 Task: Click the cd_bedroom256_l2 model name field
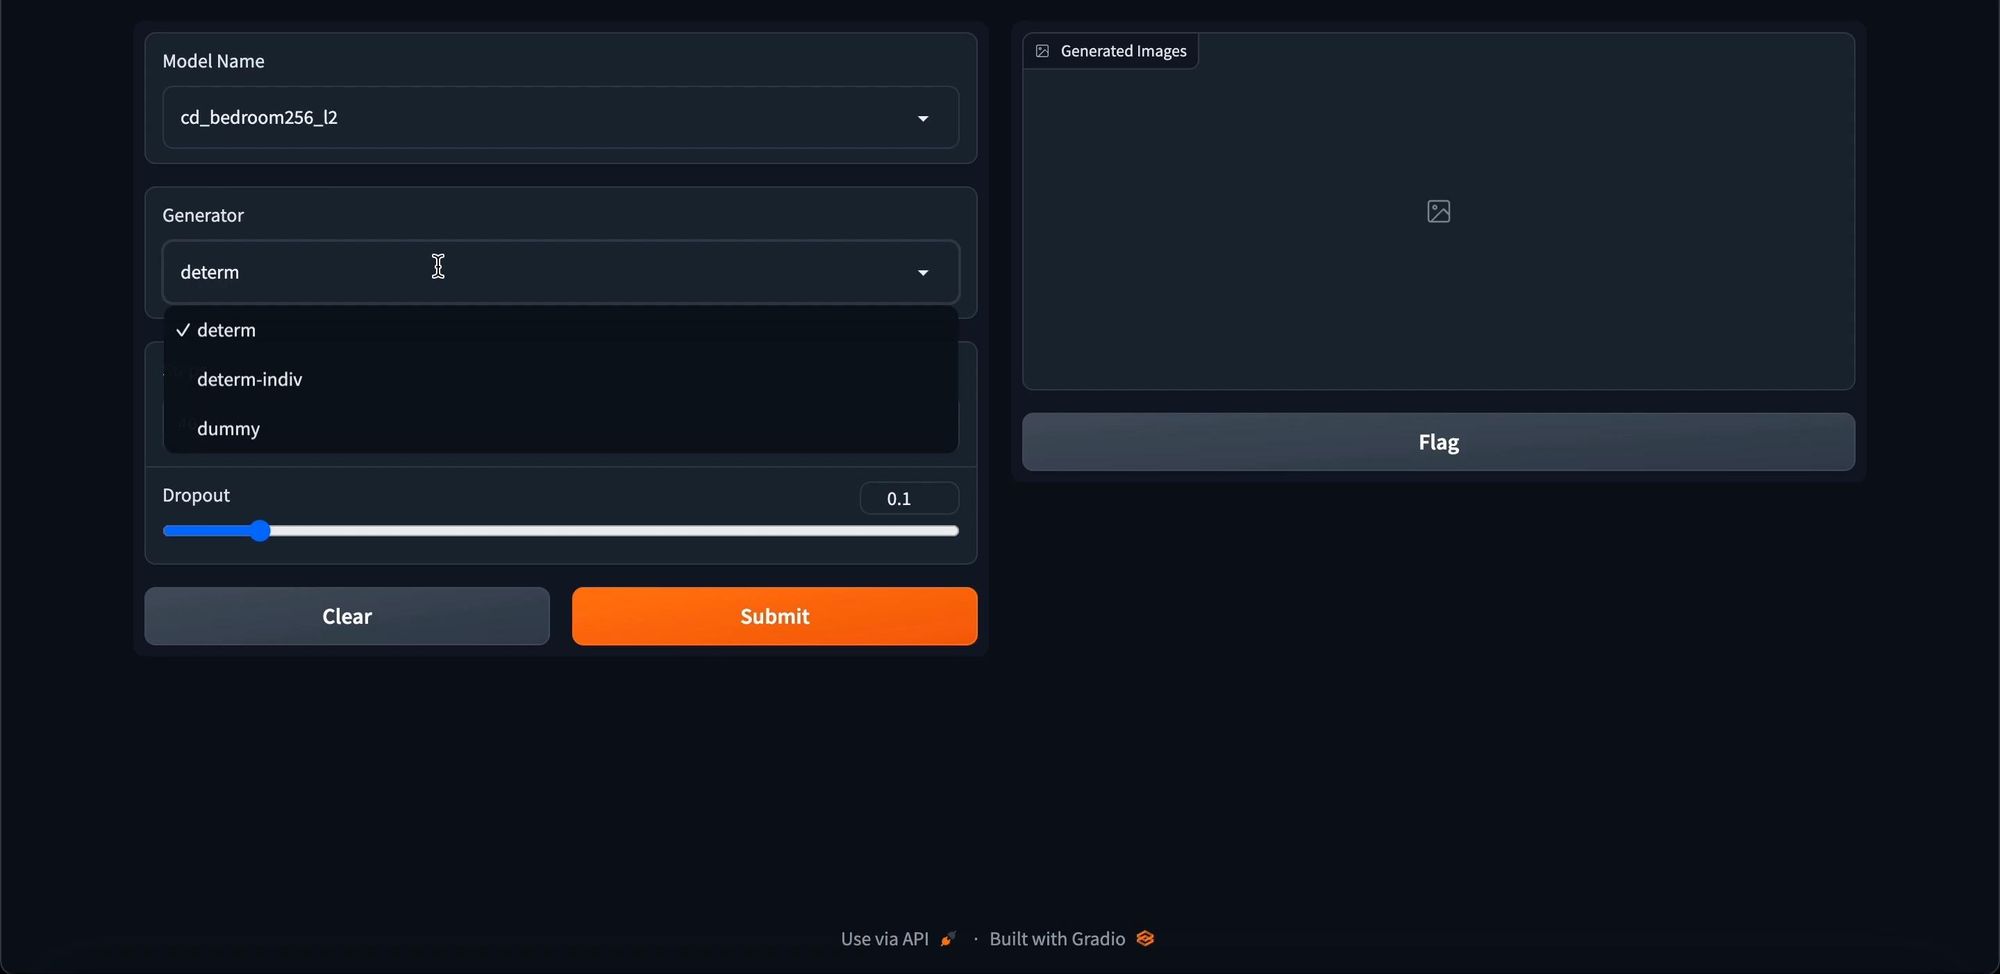click(x=540, y=118)
